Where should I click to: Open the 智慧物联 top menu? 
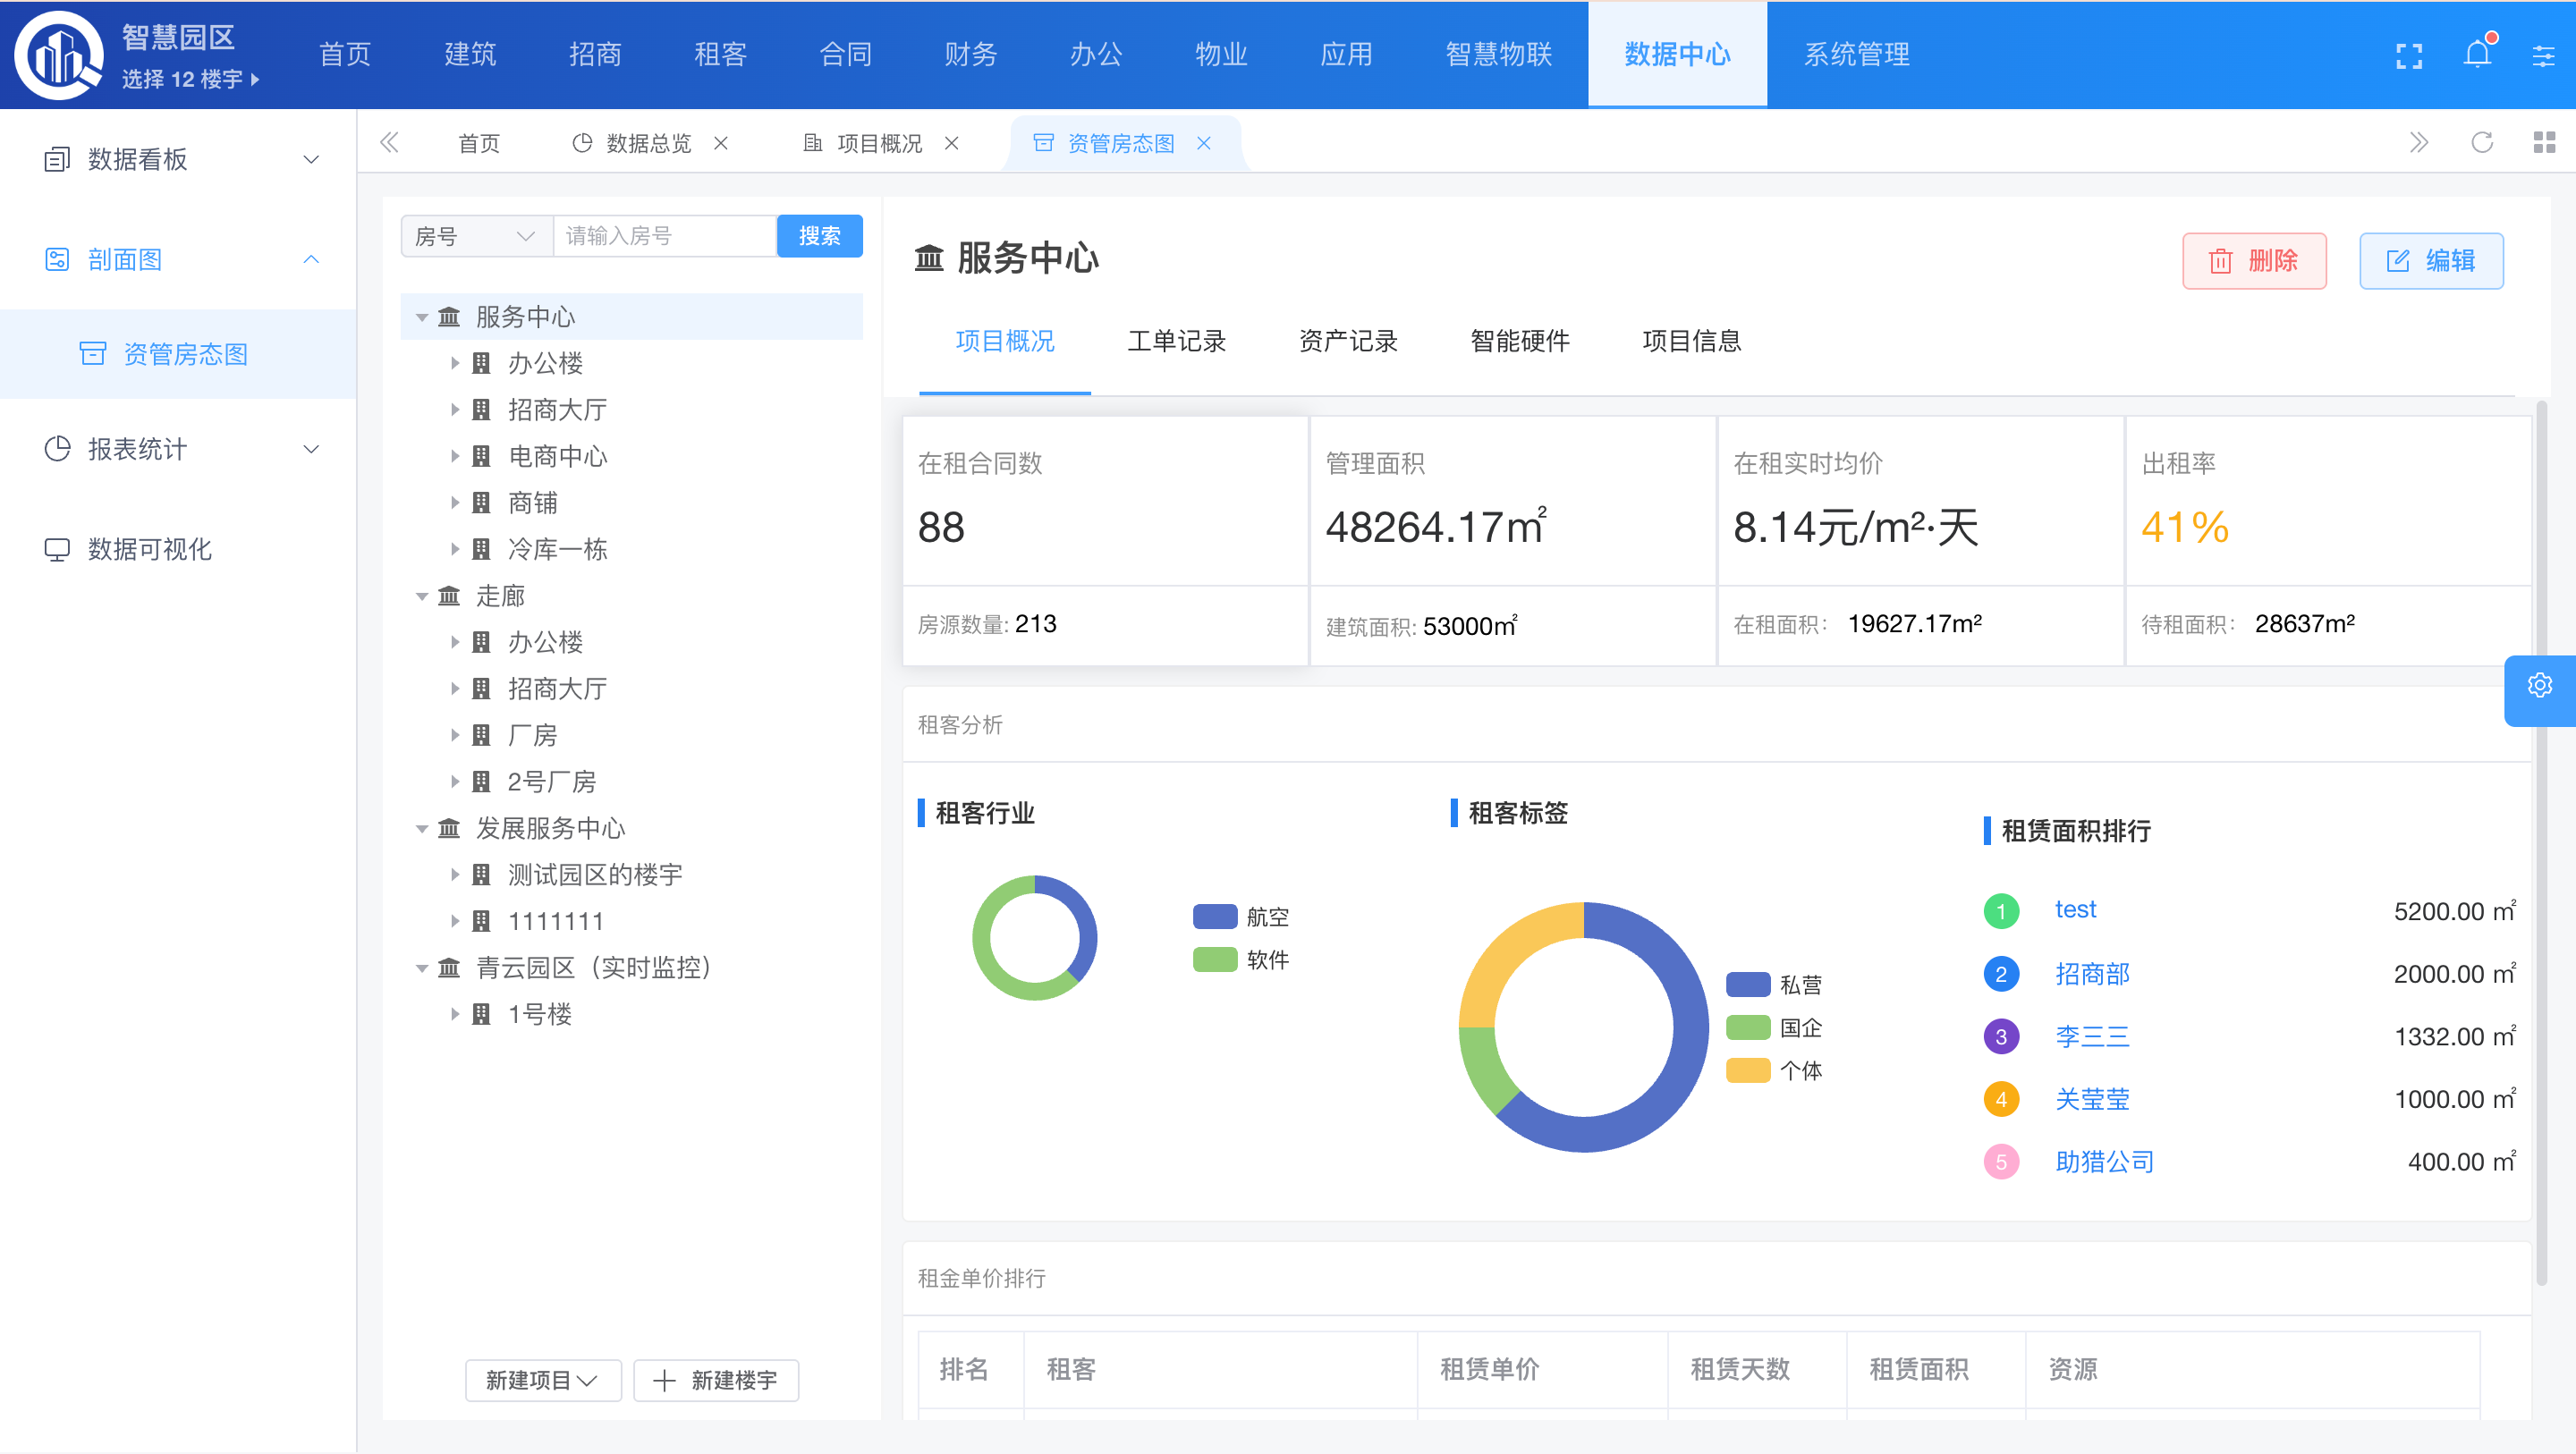pyautogui.click(x=1498, y=54)
